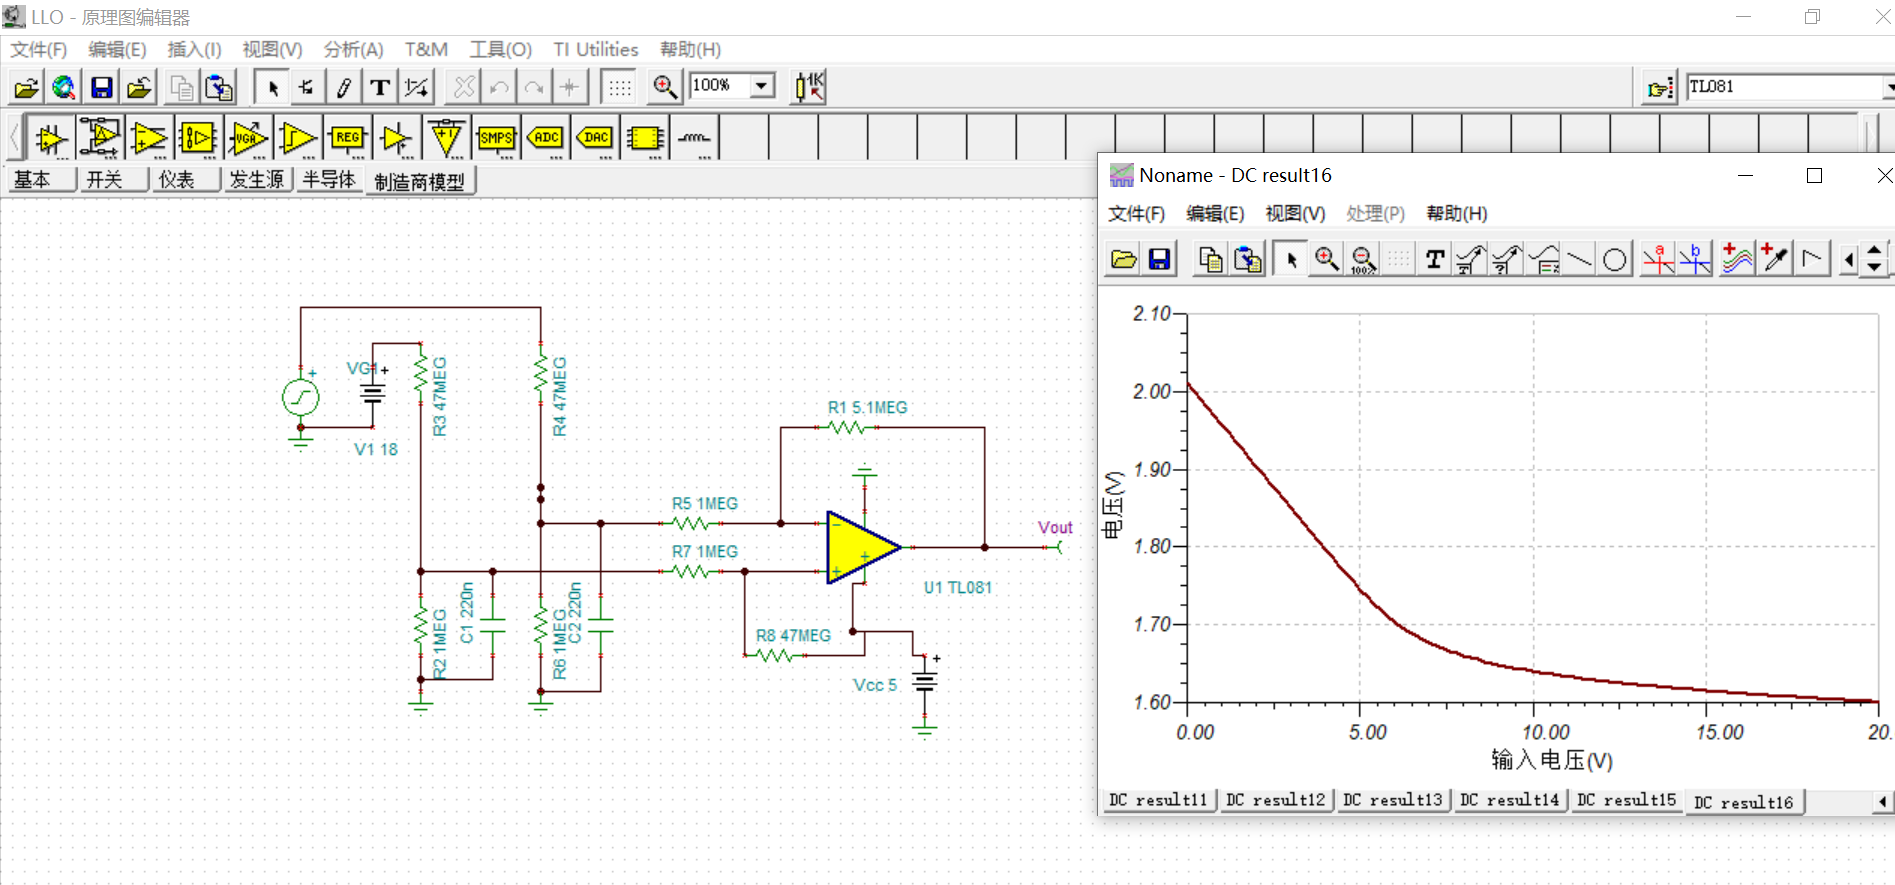Select the circle drawing tool in the diagram

pyautogui.click(x=1615, y=260)
